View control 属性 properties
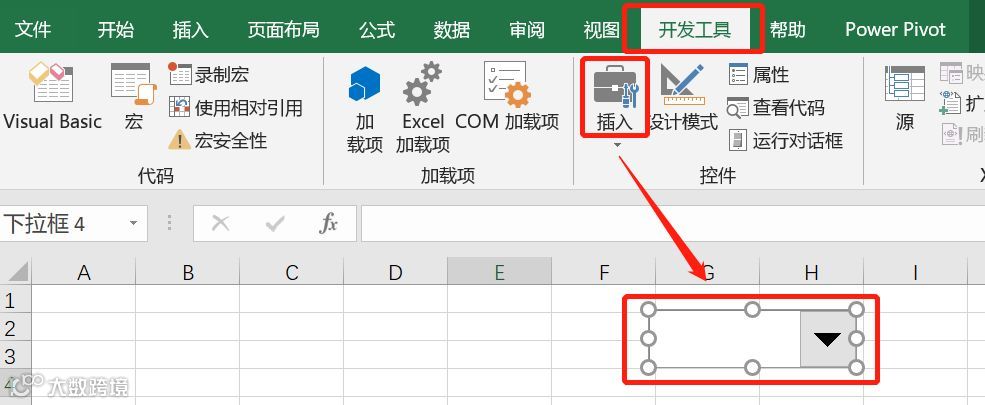This screenshot has height=405, width=985. pos(759,75)
